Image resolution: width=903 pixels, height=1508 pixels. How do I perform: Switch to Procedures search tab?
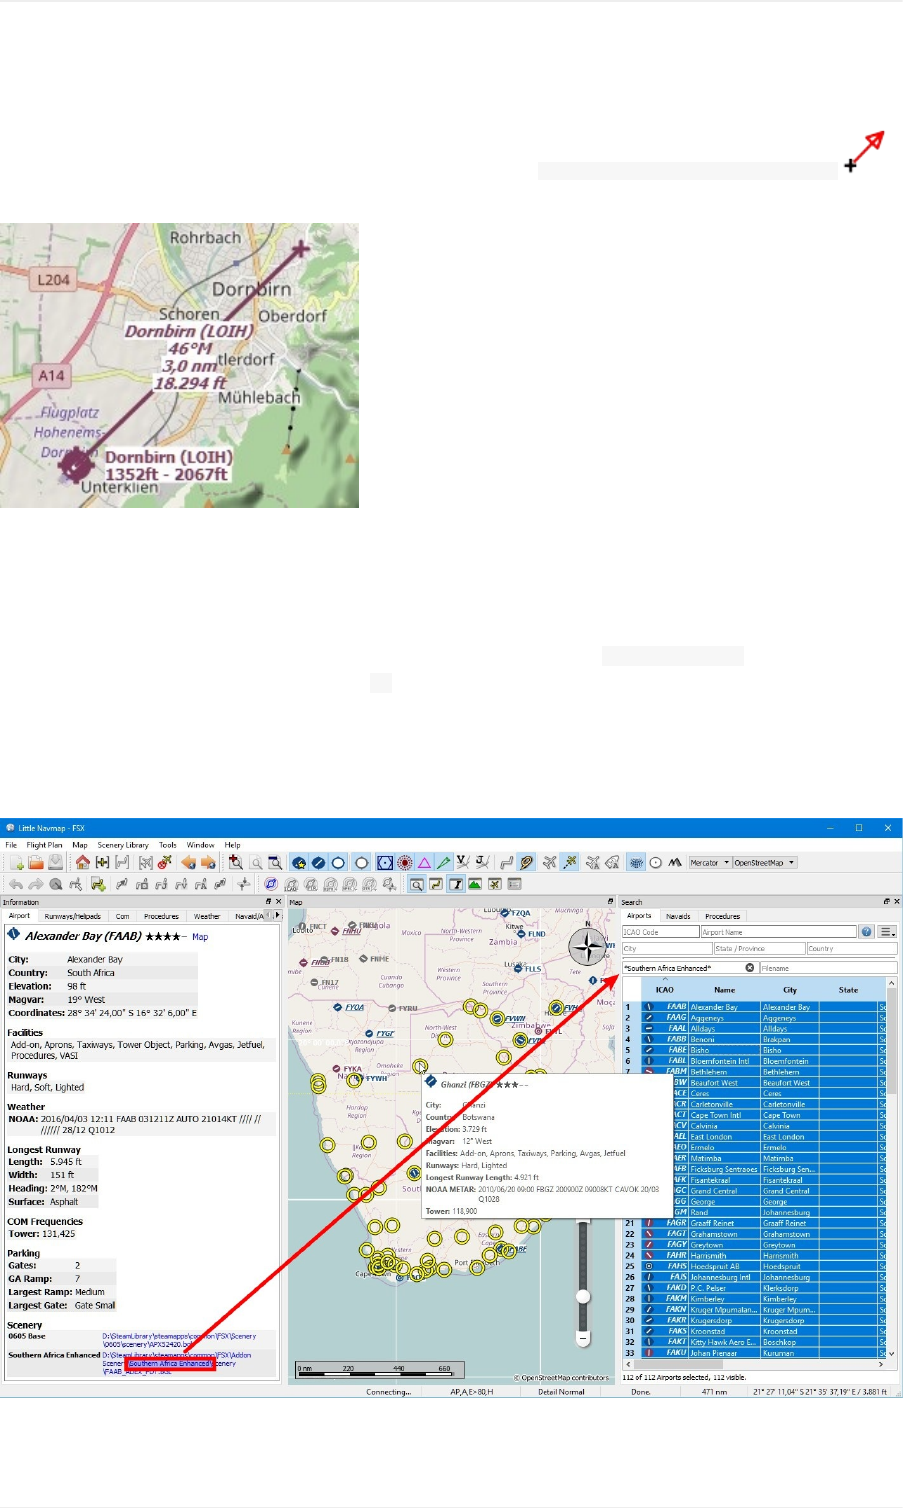722,916
